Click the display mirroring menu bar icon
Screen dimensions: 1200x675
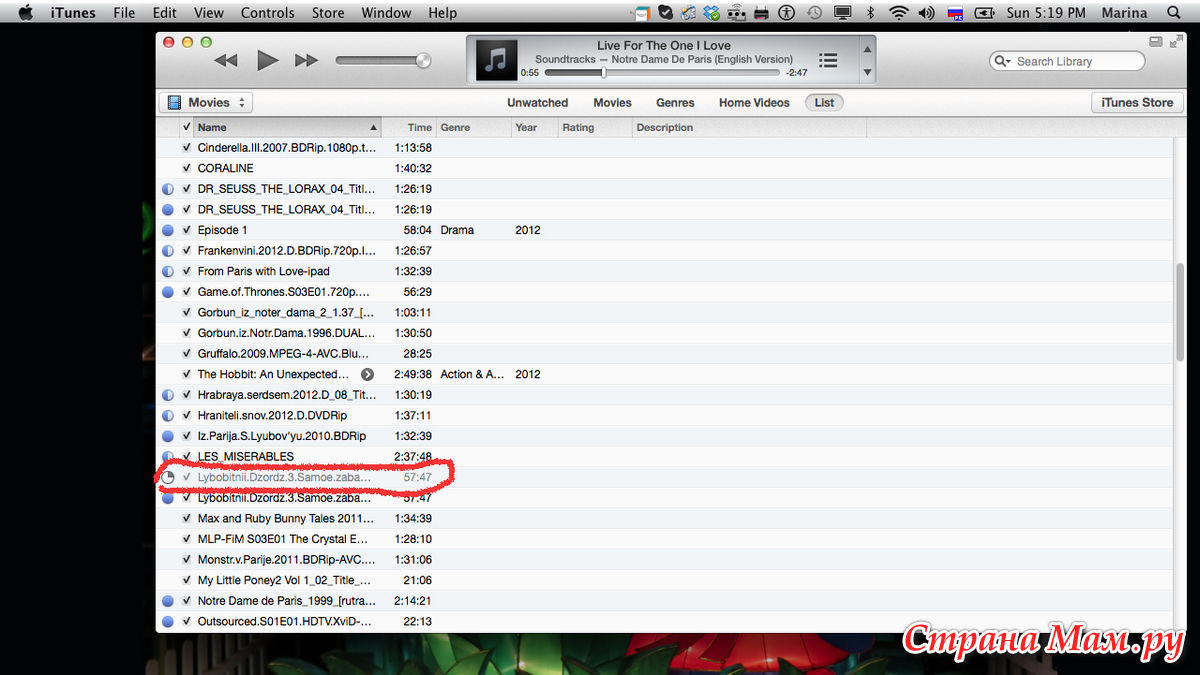tap(842, 13)
